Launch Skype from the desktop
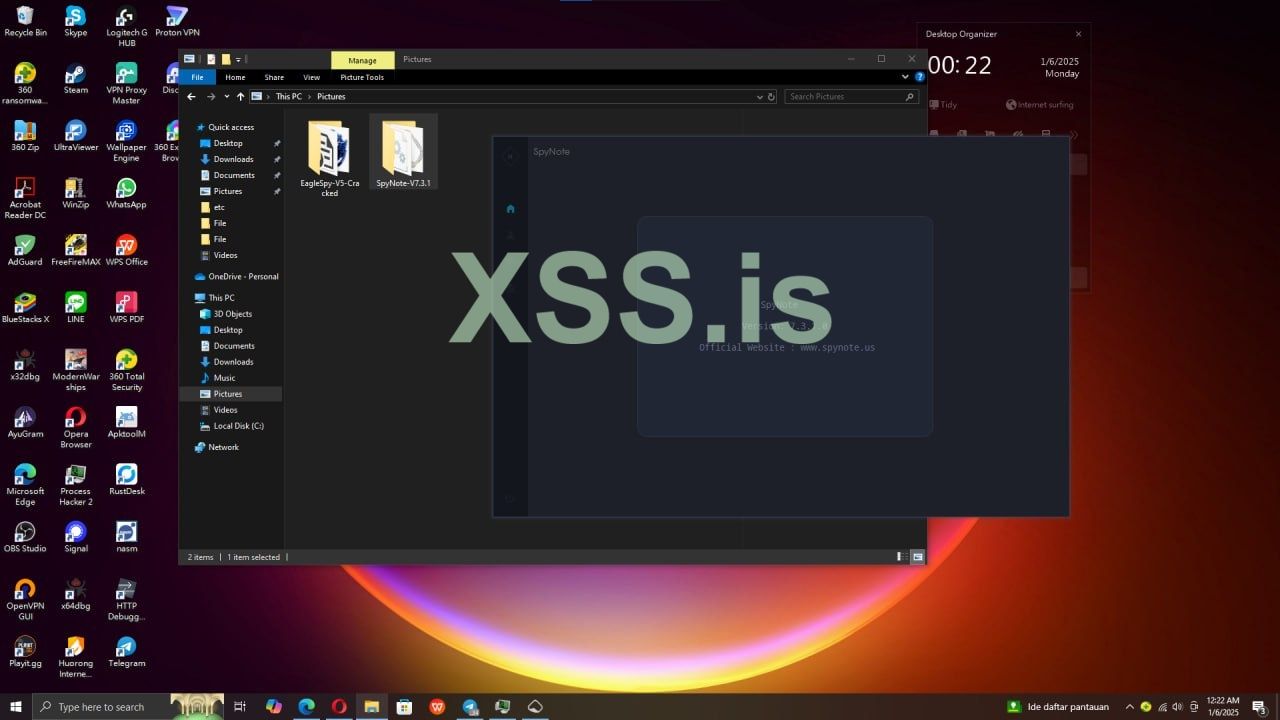Screen dimensions: 1280x720 click(76, 22)
